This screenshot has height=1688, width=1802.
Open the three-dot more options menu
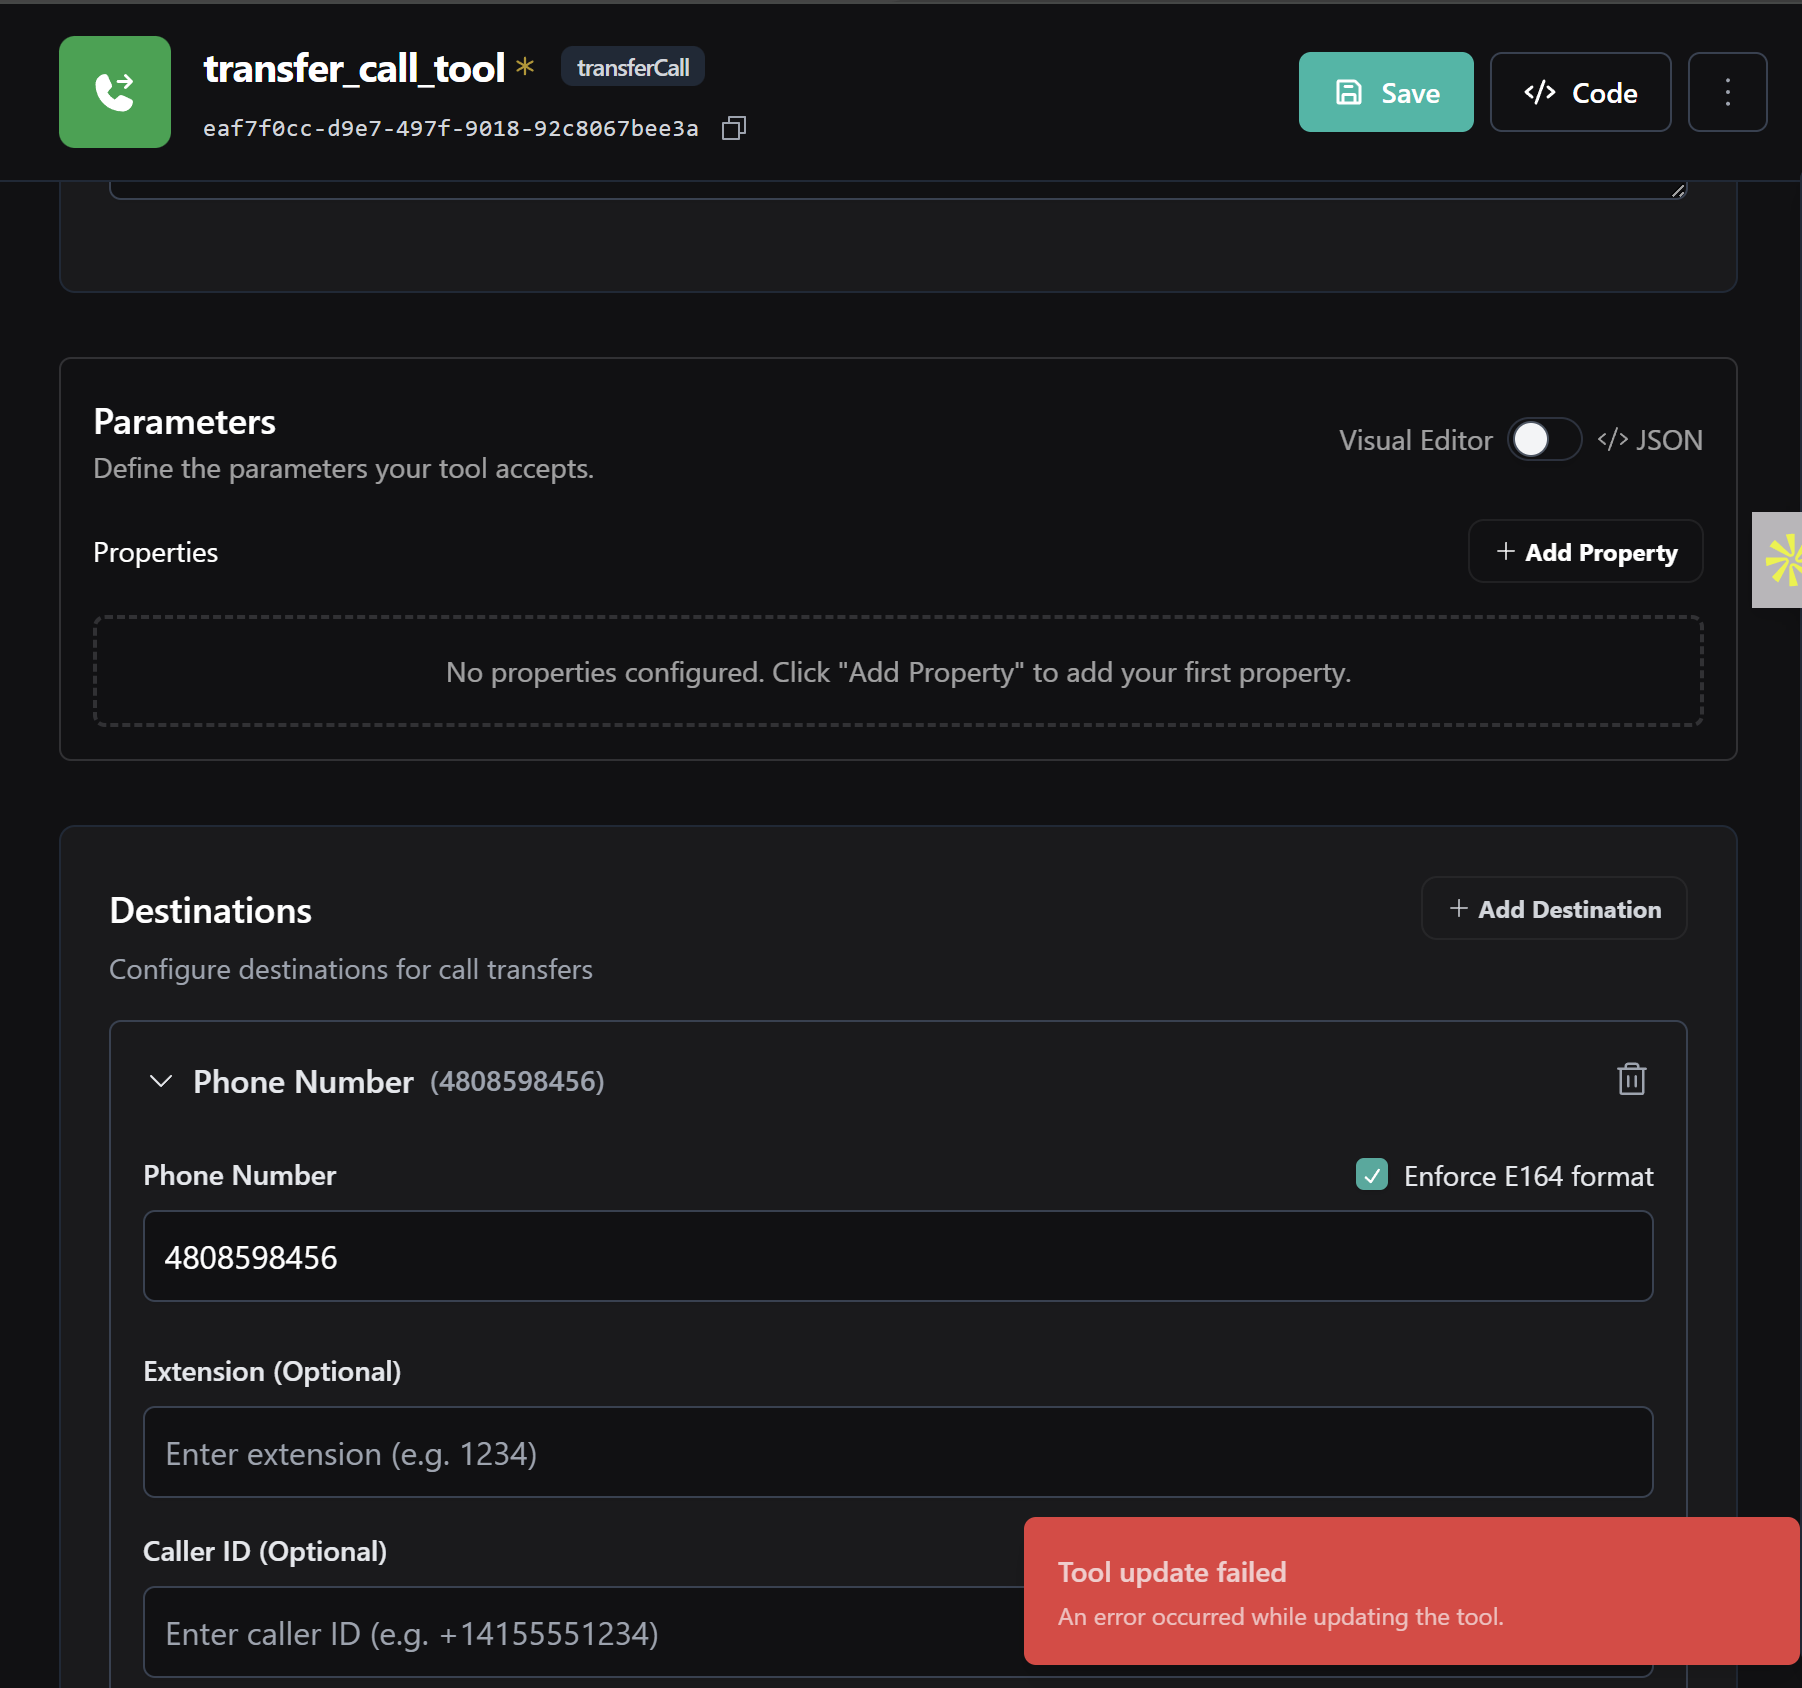(1727, 92)
